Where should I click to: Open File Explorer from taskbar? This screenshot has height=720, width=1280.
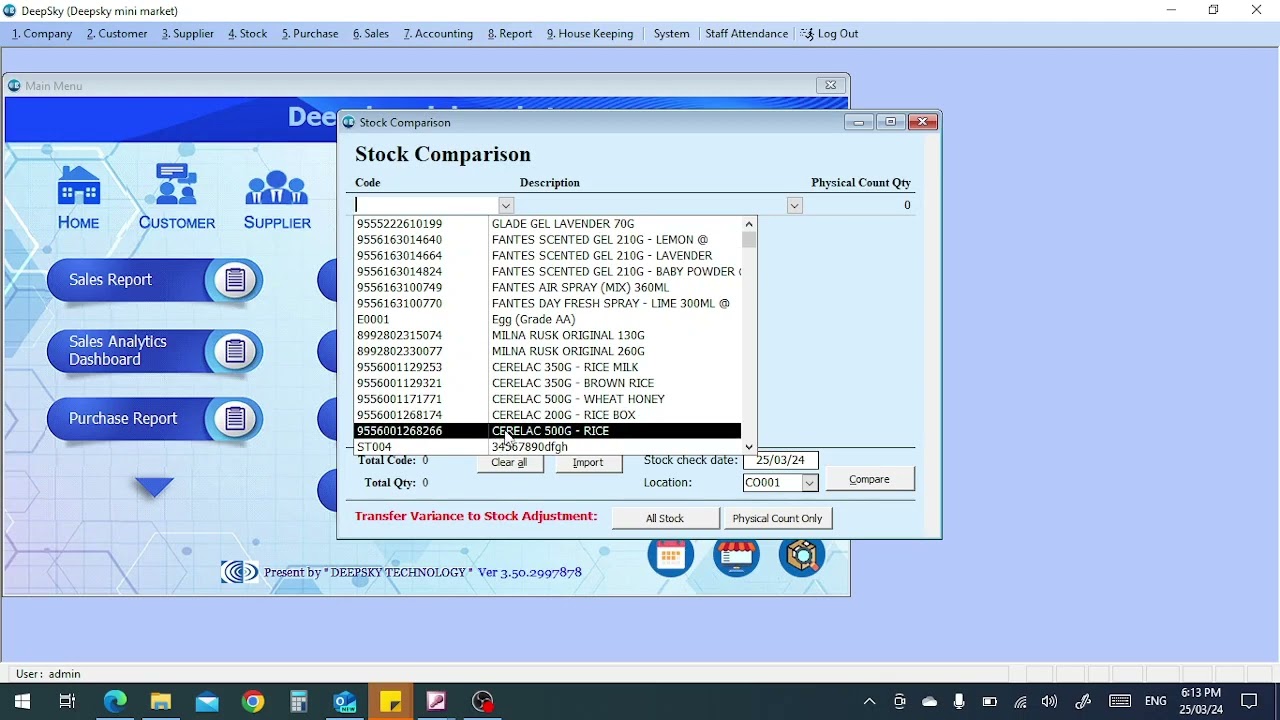pyautogui.click(x=161, y=701)
